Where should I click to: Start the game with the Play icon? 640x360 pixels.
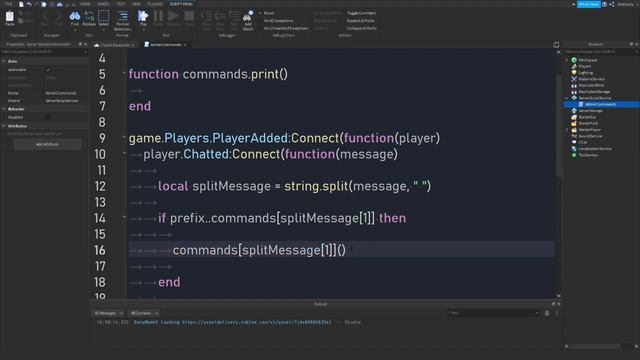(143, 16)
